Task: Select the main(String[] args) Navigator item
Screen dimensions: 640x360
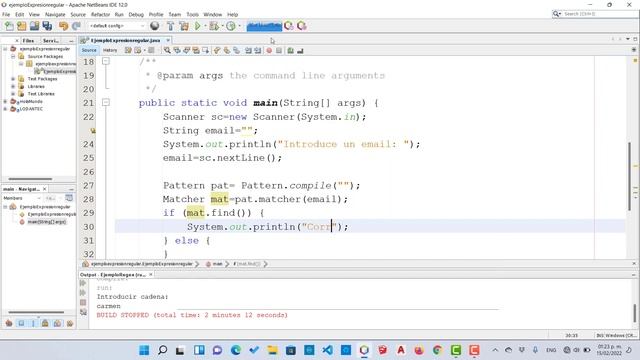Action: pyautogui.click(x=47, y=222)
